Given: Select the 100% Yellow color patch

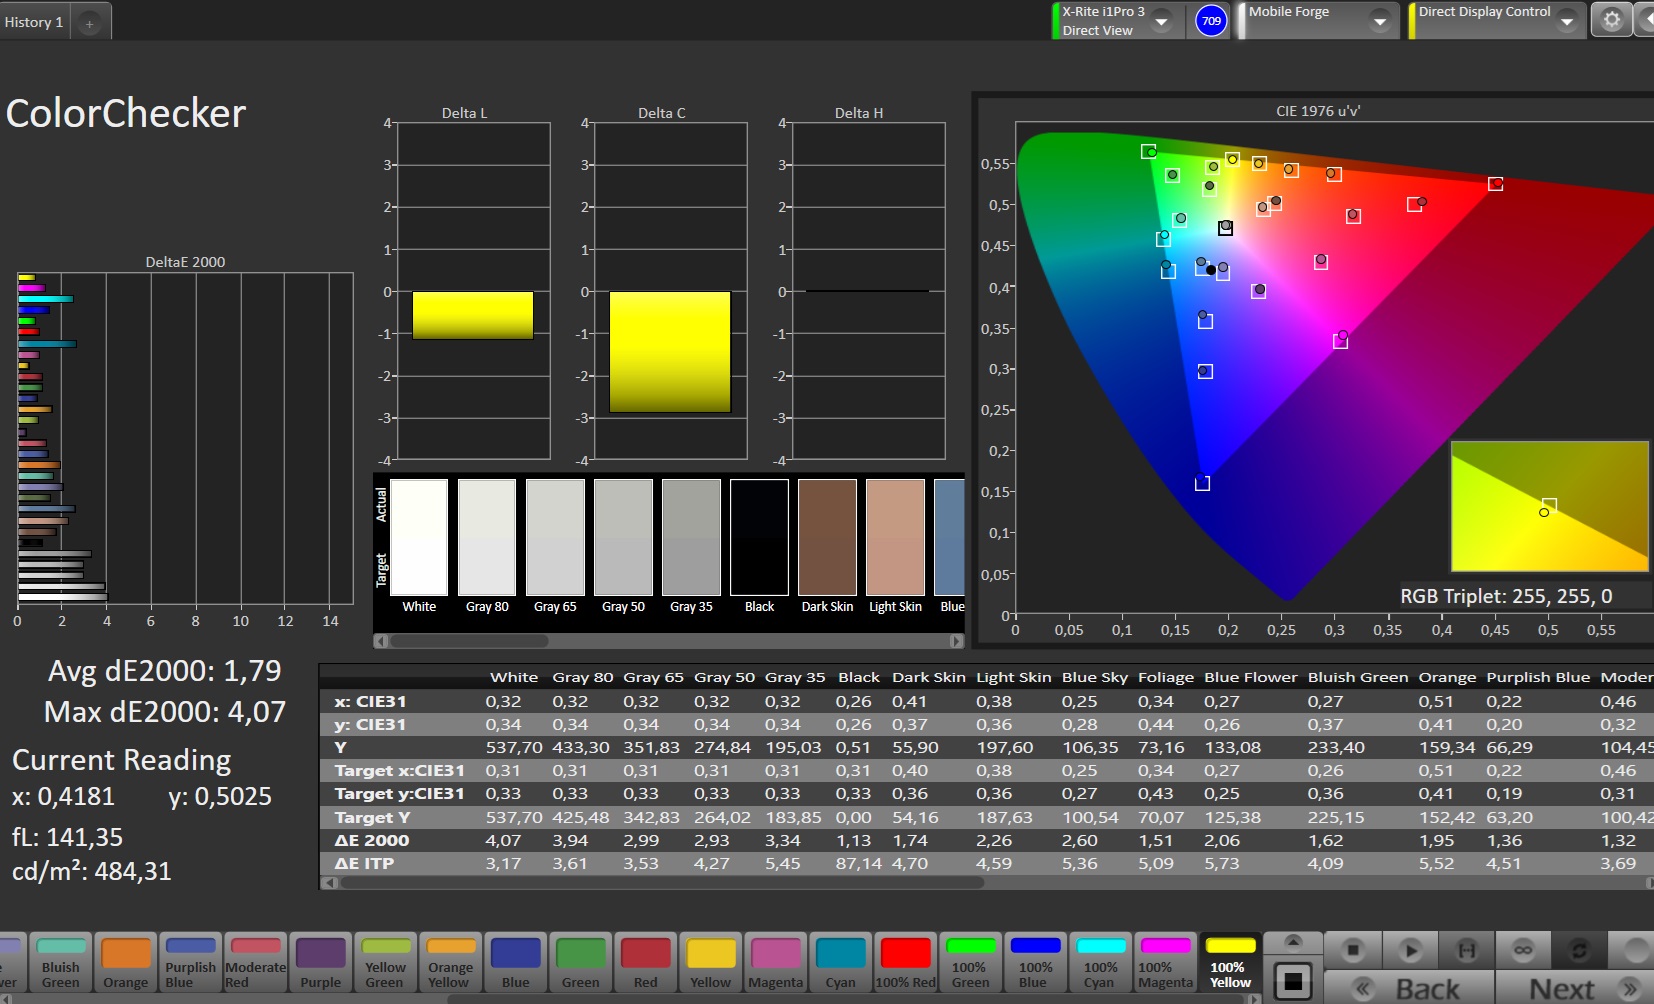Looking at the screenshot, I should (1230, 962).
